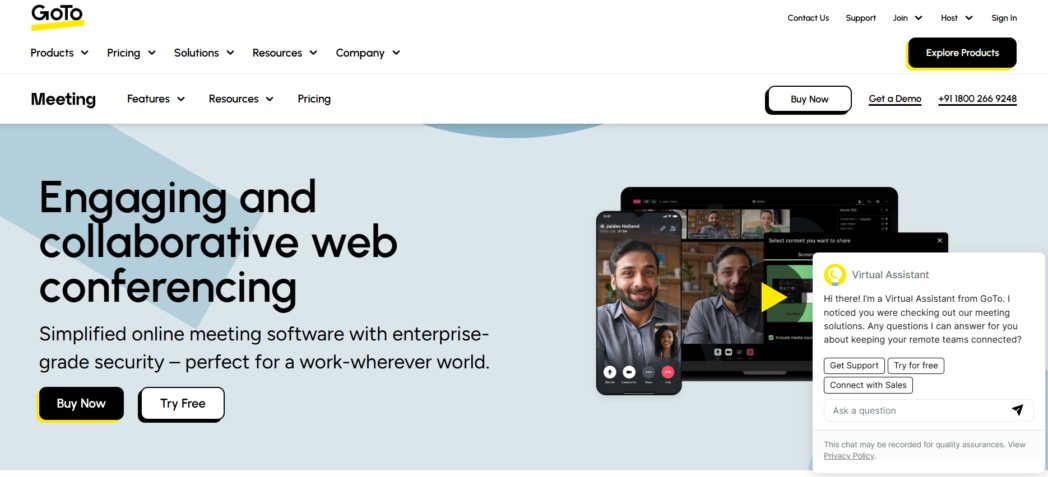Open Contact Us link
1048x477 pixels.
coord(808,18)
